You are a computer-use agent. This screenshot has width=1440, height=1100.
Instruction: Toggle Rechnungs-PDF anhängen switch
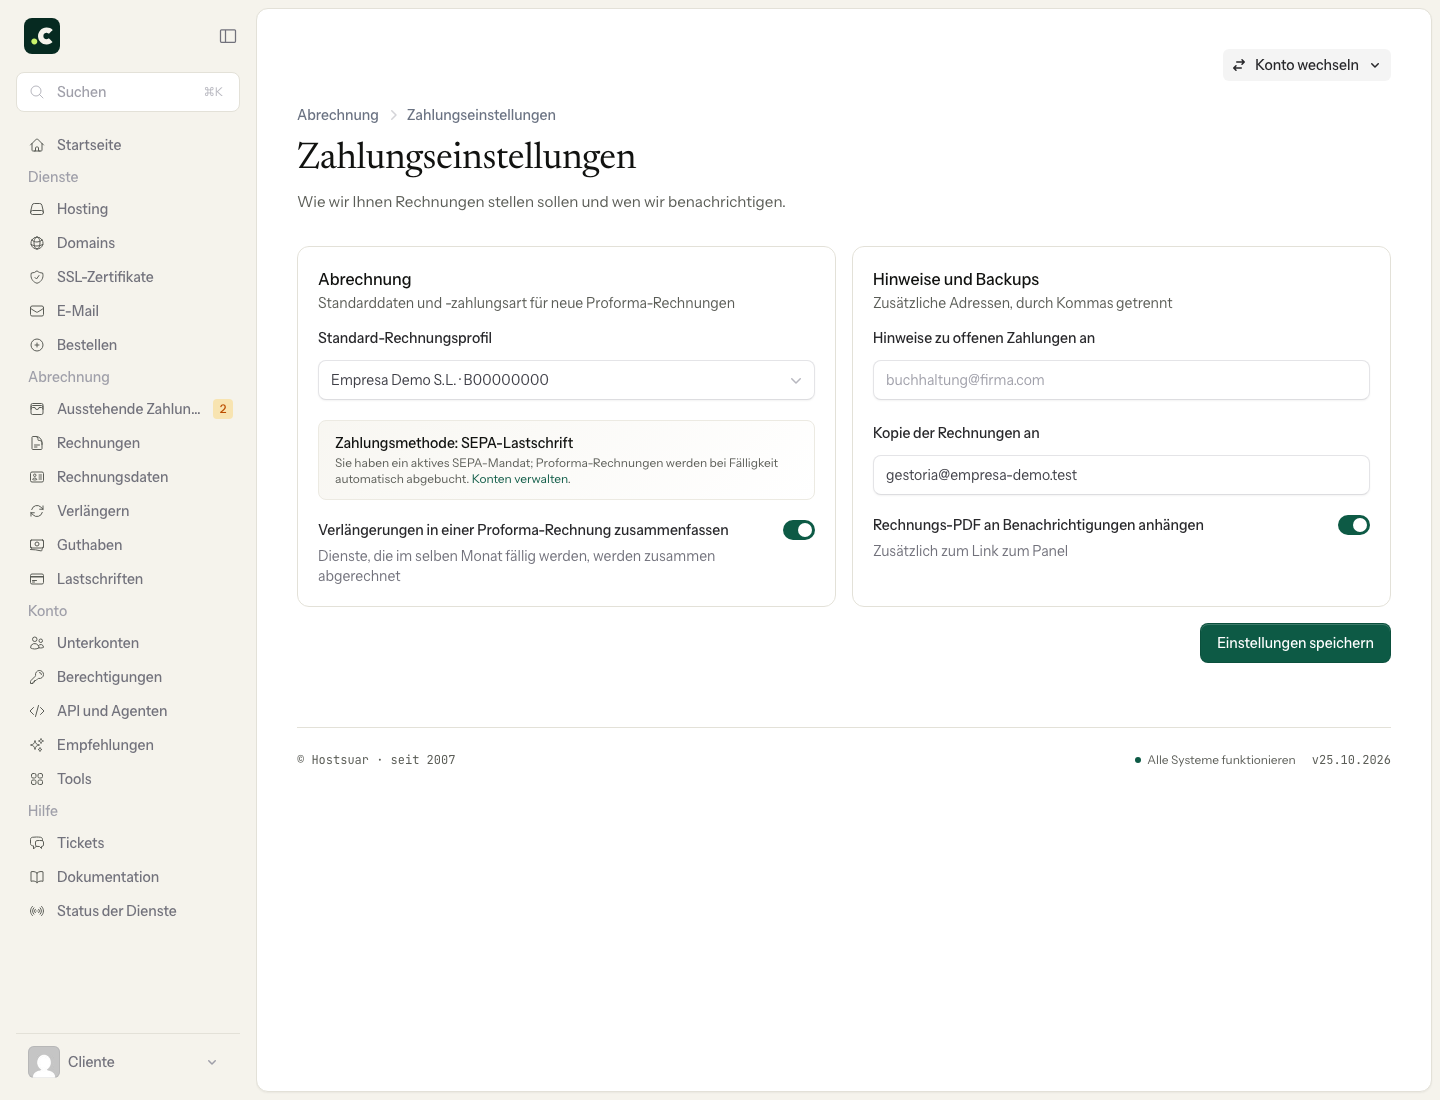(x=1354, y=525)
